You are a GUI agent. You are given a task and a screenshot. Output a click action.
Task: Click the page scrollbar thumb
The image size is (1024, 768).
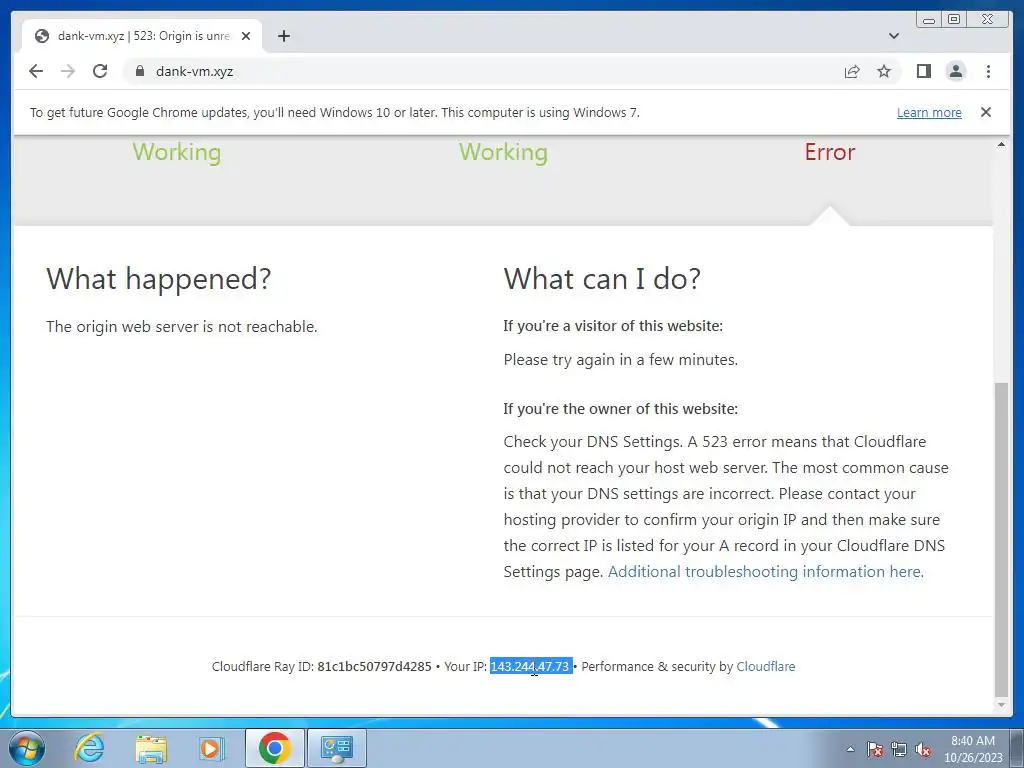pos(1000,539)
